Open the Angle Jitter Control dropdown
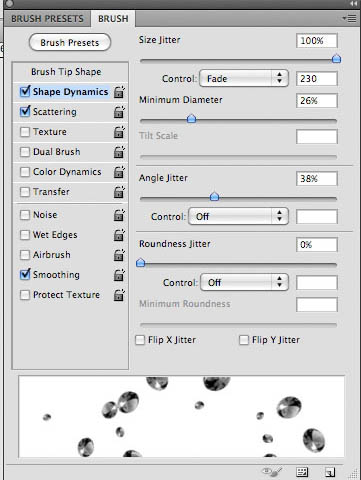 tap(238, 217)
